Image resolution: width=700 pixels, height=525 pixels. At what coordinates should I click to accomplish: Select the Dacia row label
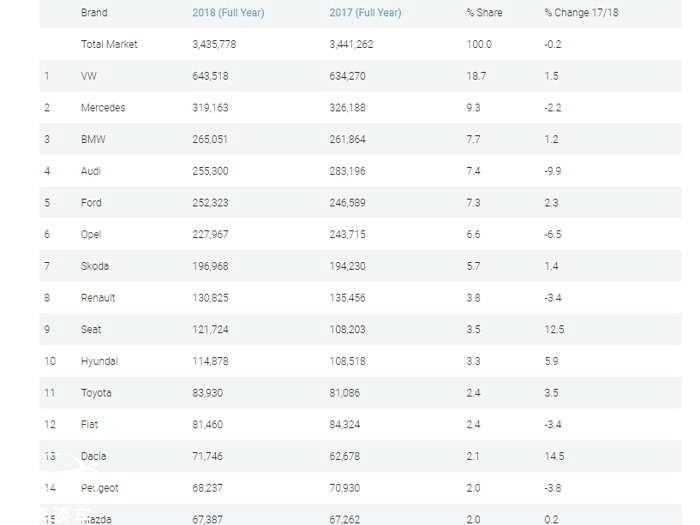(93, 457)
